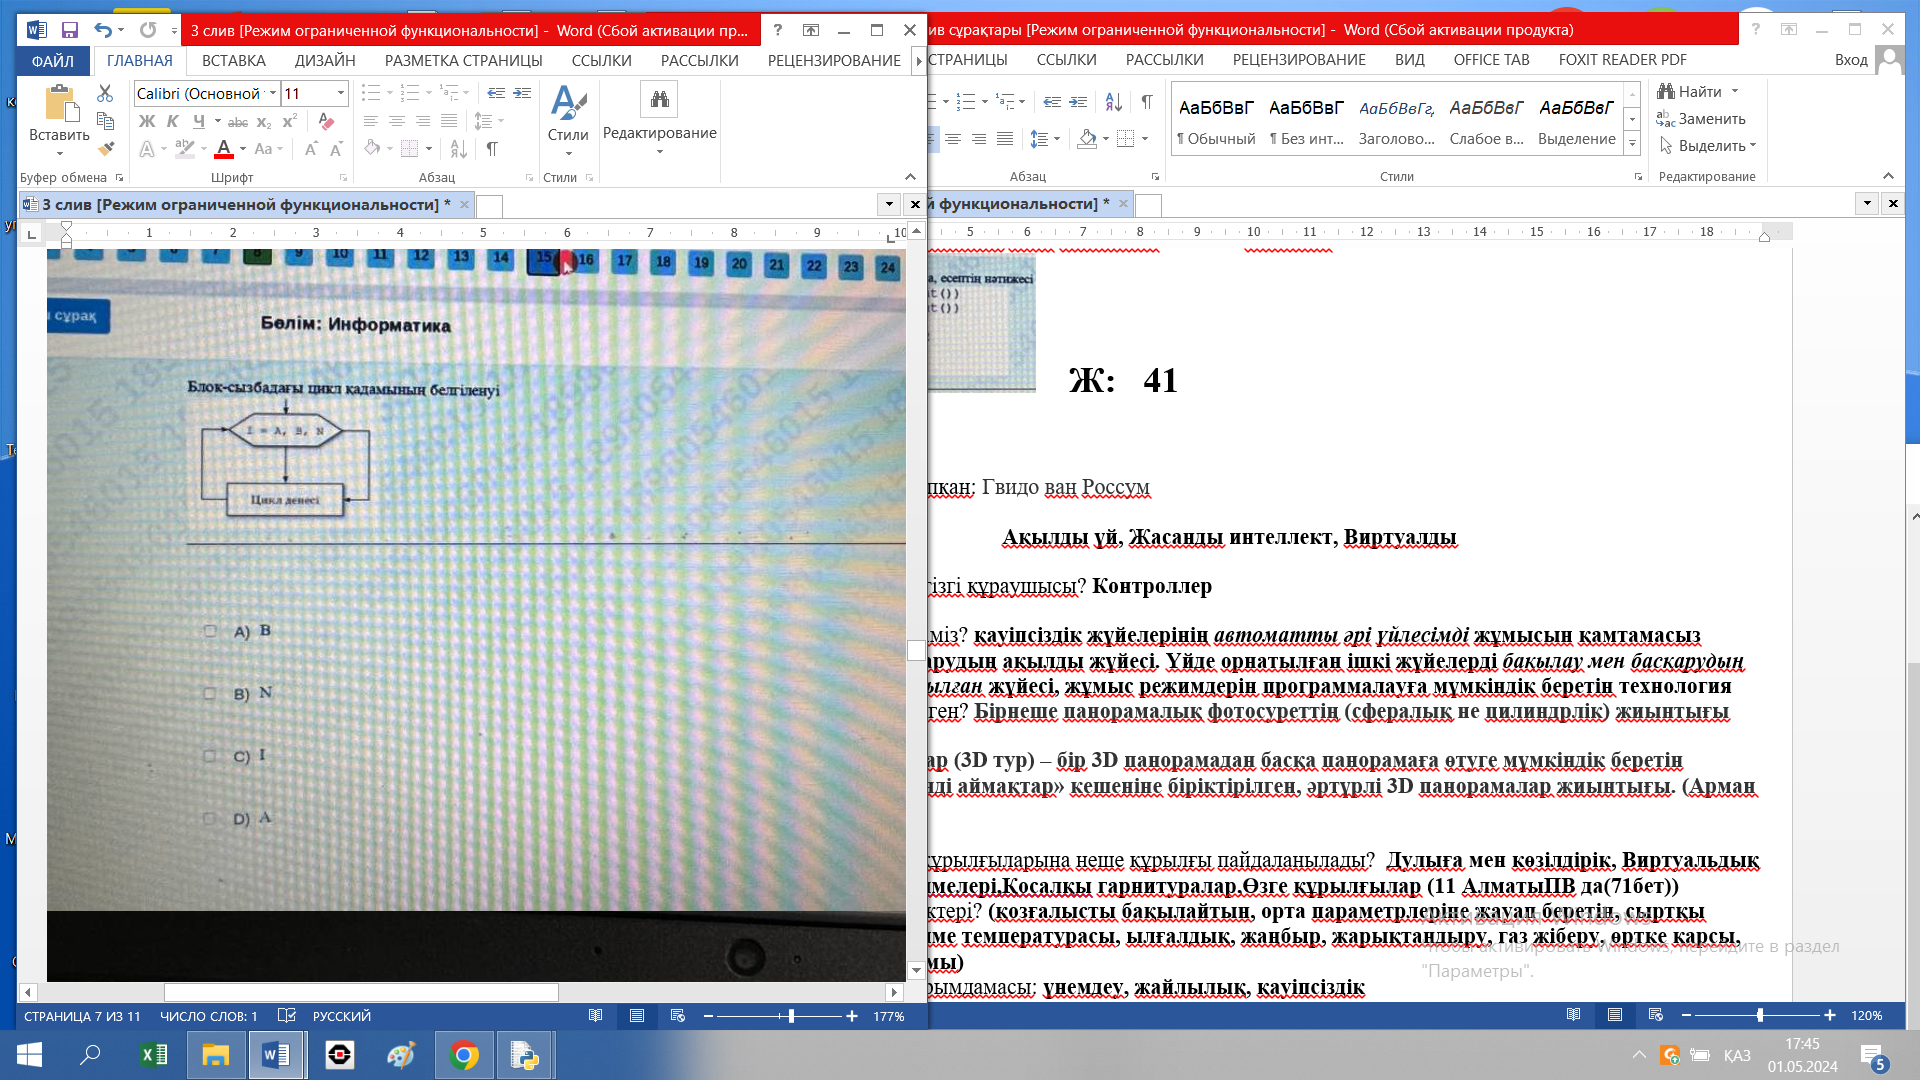The width and height of the screenshot is (1920, 1080).
Task: Click Web Layout icon in back status bar
Action: (1655, 1015)
